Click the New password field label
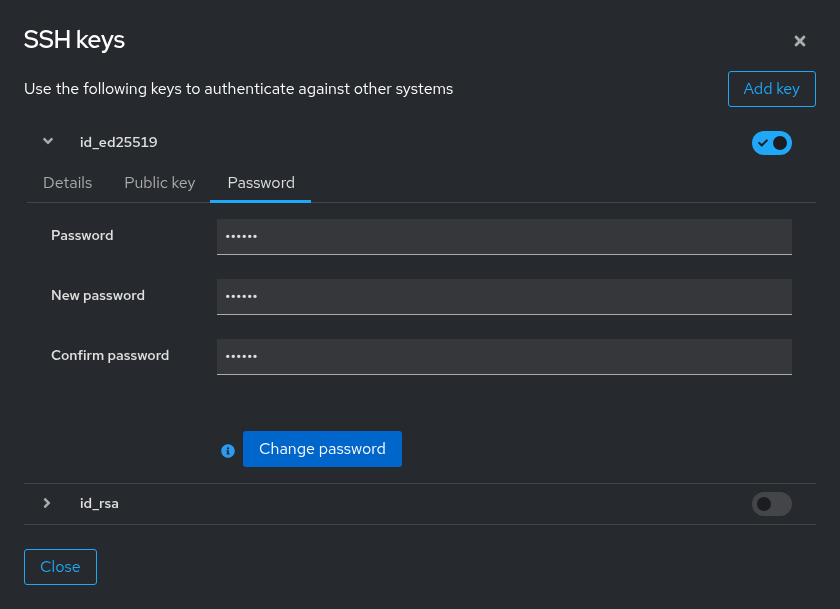 click(x=98, y=296)
